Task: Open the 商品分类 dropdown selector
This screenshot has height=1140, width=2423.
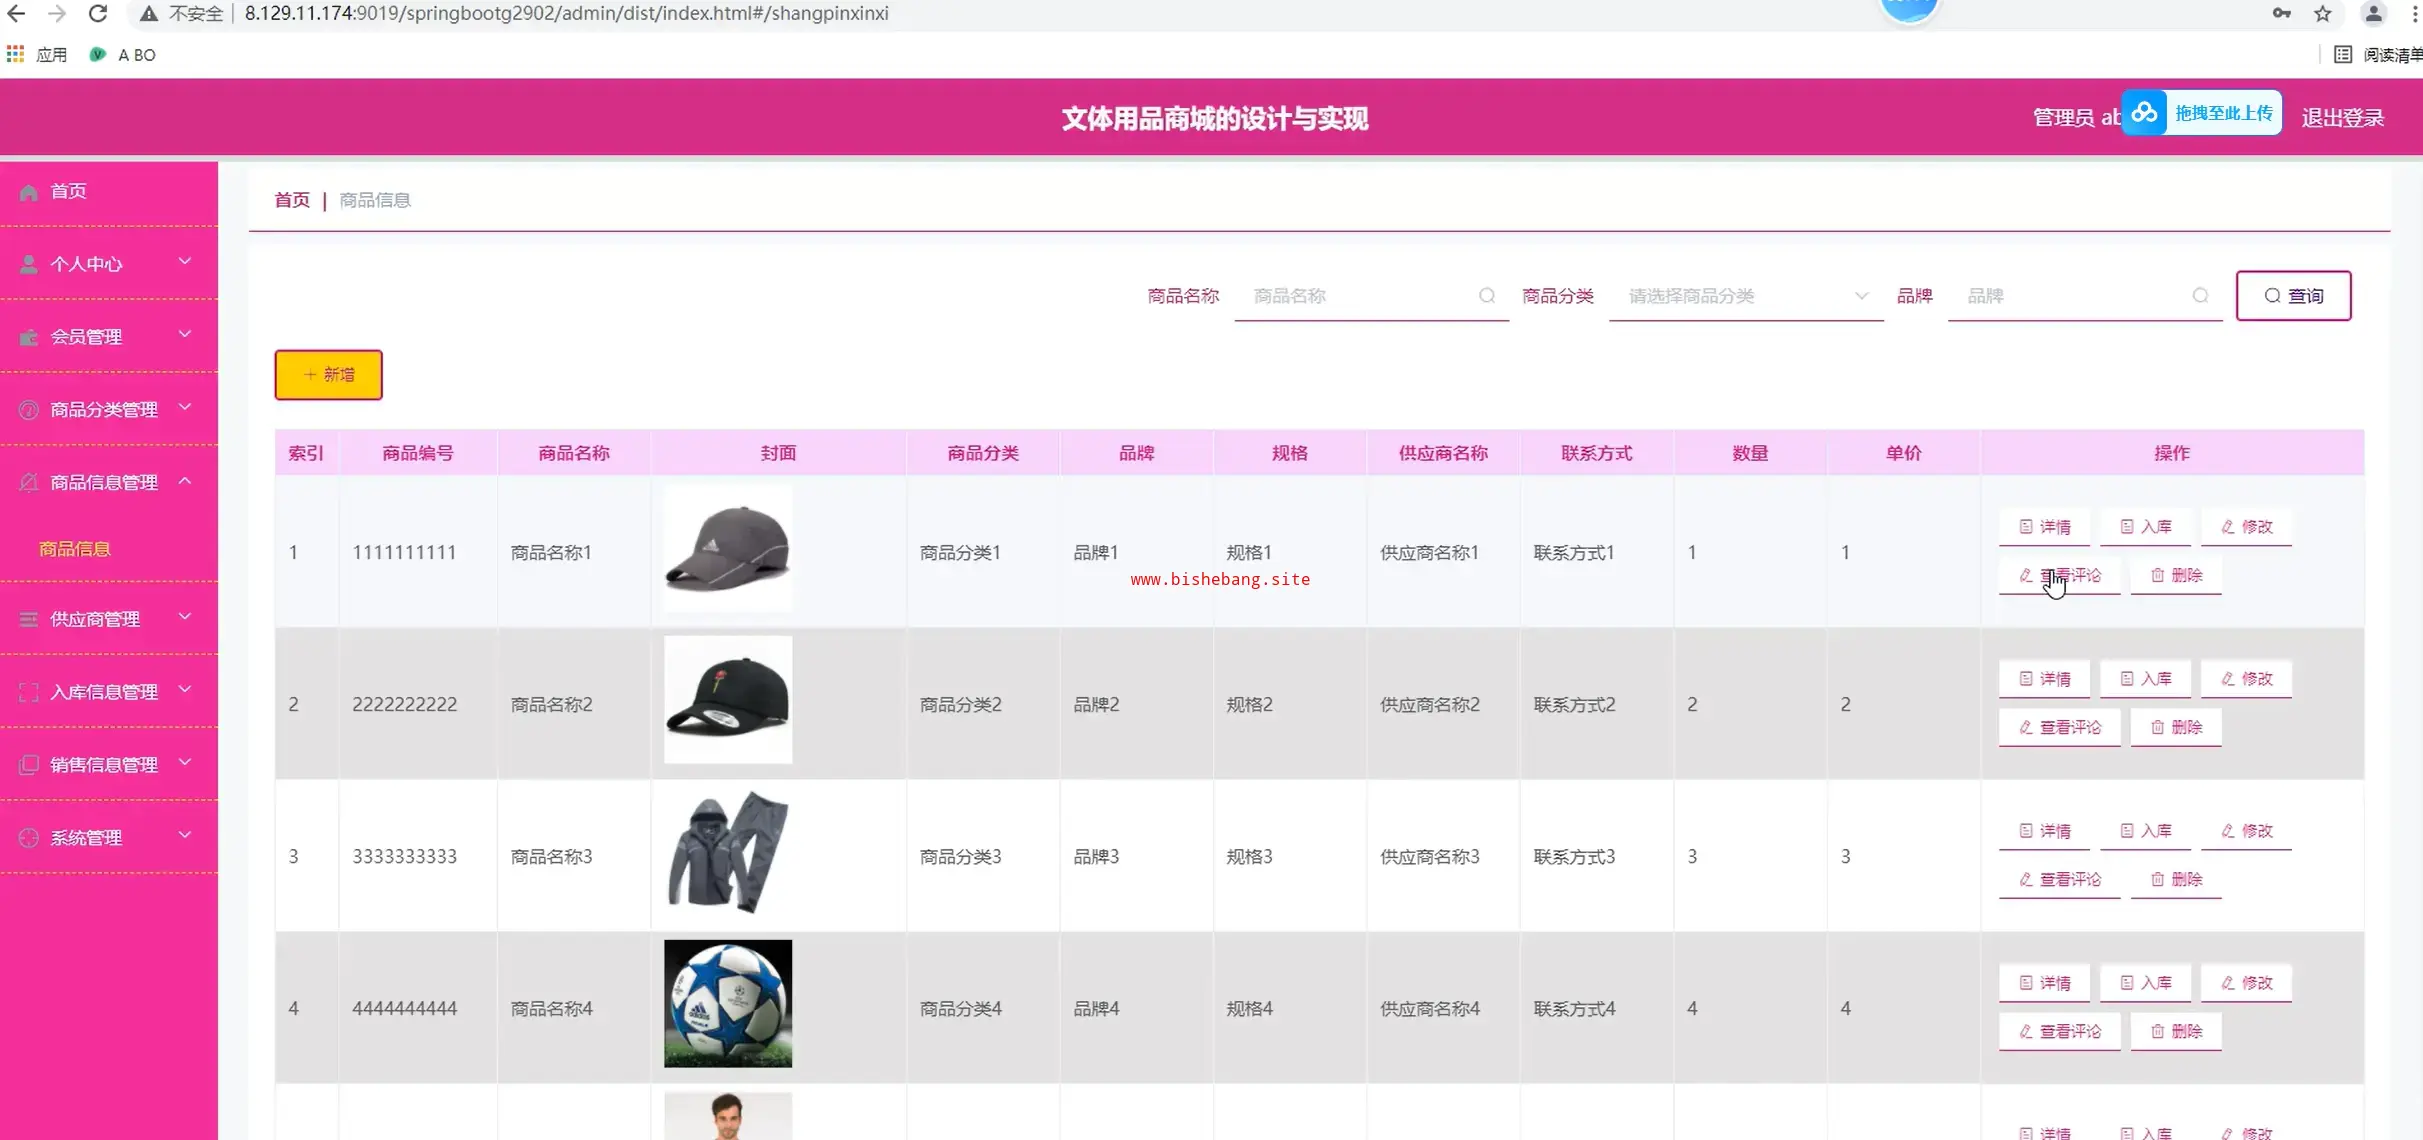Action: 1745,296
